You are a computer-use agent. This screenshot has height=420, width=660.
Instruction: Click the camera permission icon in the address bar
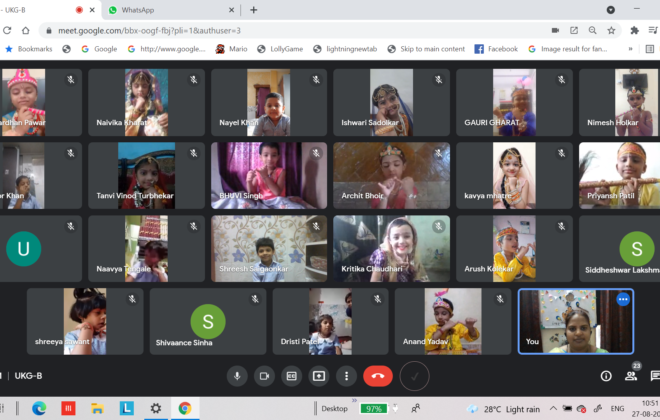[555, 30]
